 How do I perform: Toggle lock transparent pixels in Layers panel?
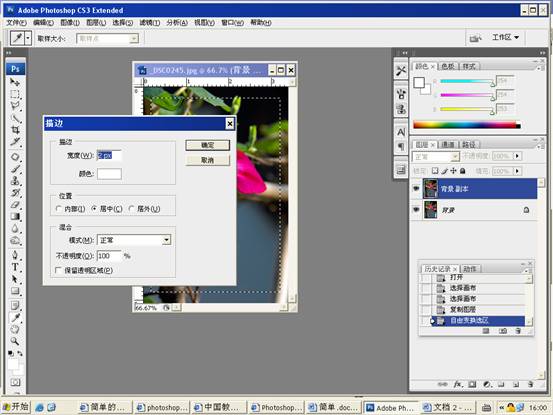(435, 171)
